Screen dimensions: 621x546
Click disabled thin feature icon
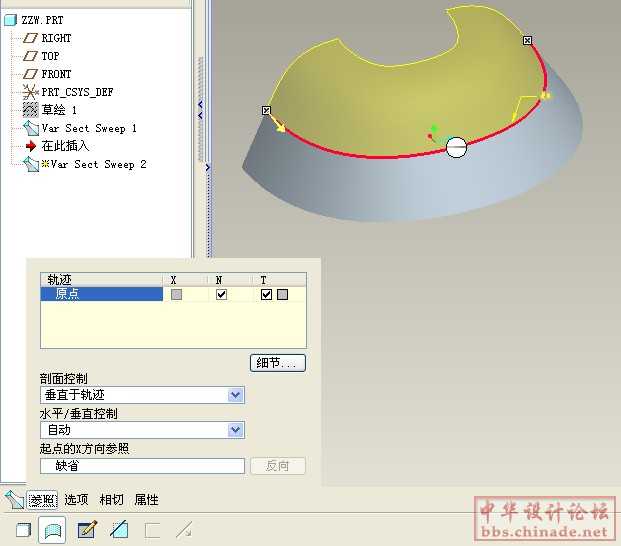[x=152, y=530]
